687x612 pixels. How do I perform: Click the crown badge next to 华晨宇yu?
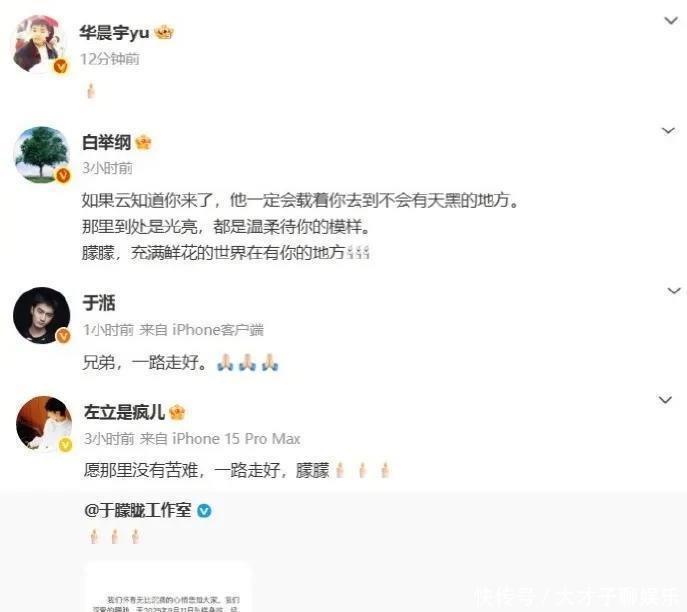coord(164,32)
